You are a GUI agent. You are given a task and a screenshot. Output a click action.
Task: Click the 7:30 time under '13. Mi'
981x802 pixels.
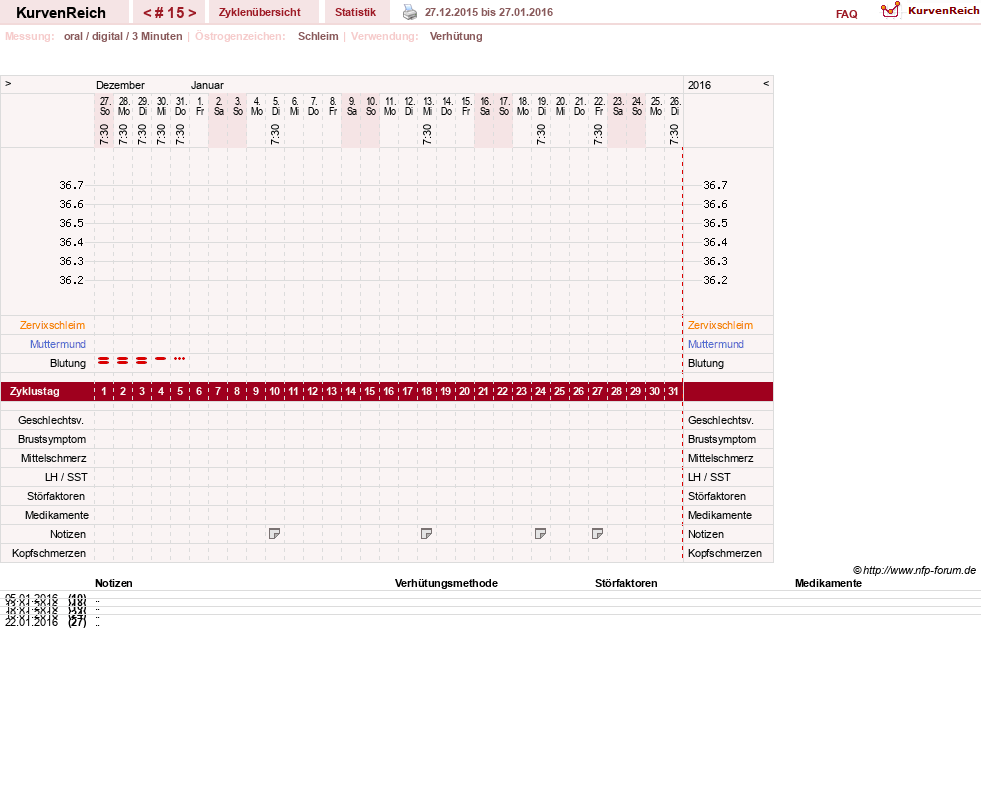tap(427, 134)
